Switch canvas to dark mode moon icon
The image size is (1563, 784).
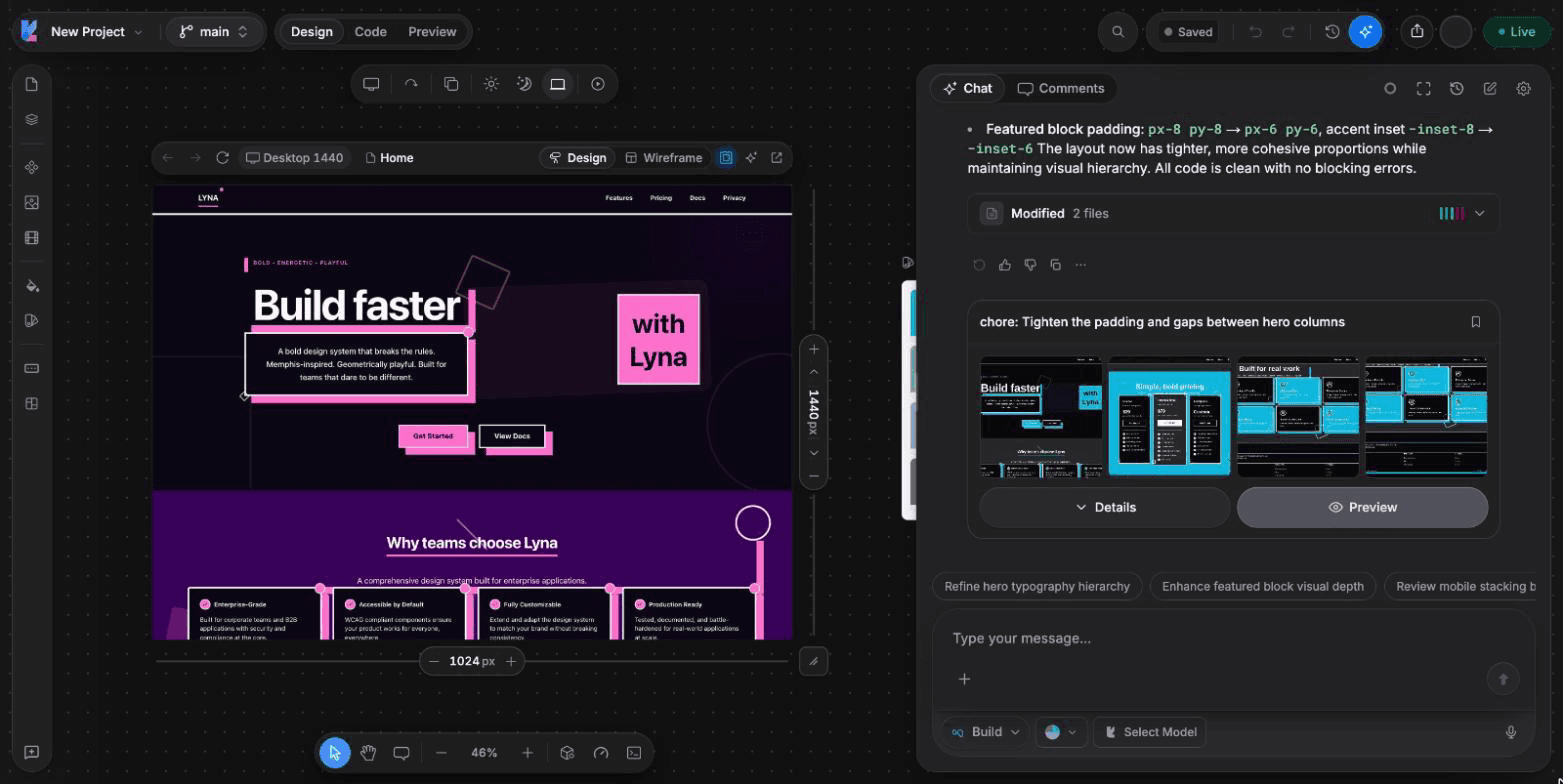click(x=524, y=84)
